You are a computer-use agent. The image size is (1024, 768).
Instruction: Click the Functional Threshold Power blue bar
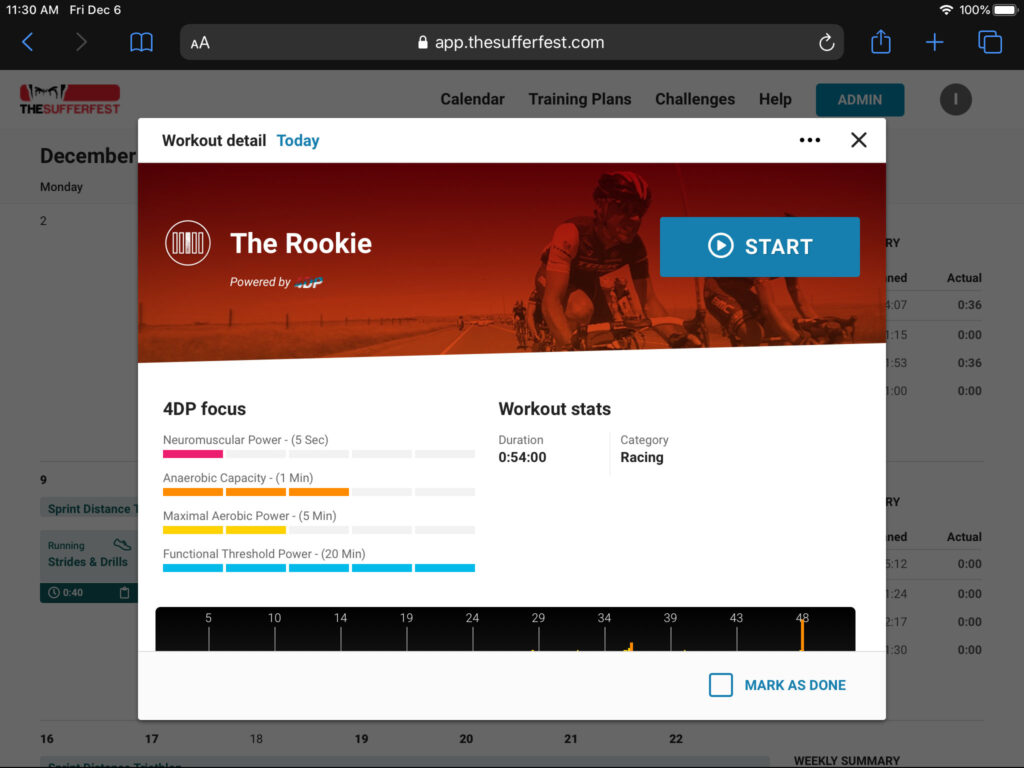pos(319,568)
